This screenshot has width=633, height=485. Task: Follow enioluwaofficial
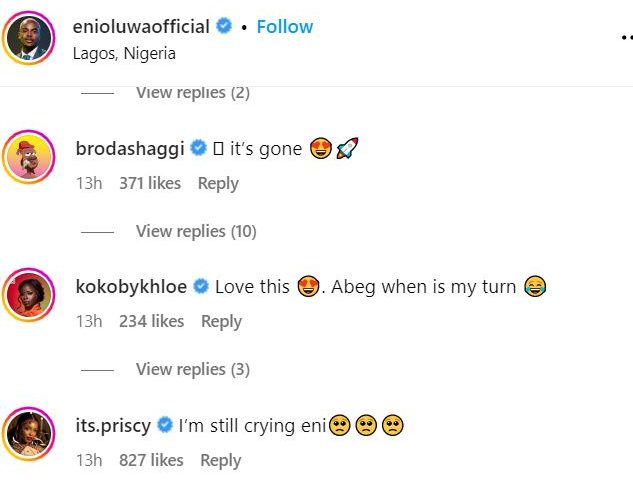[x=285, y=27]
